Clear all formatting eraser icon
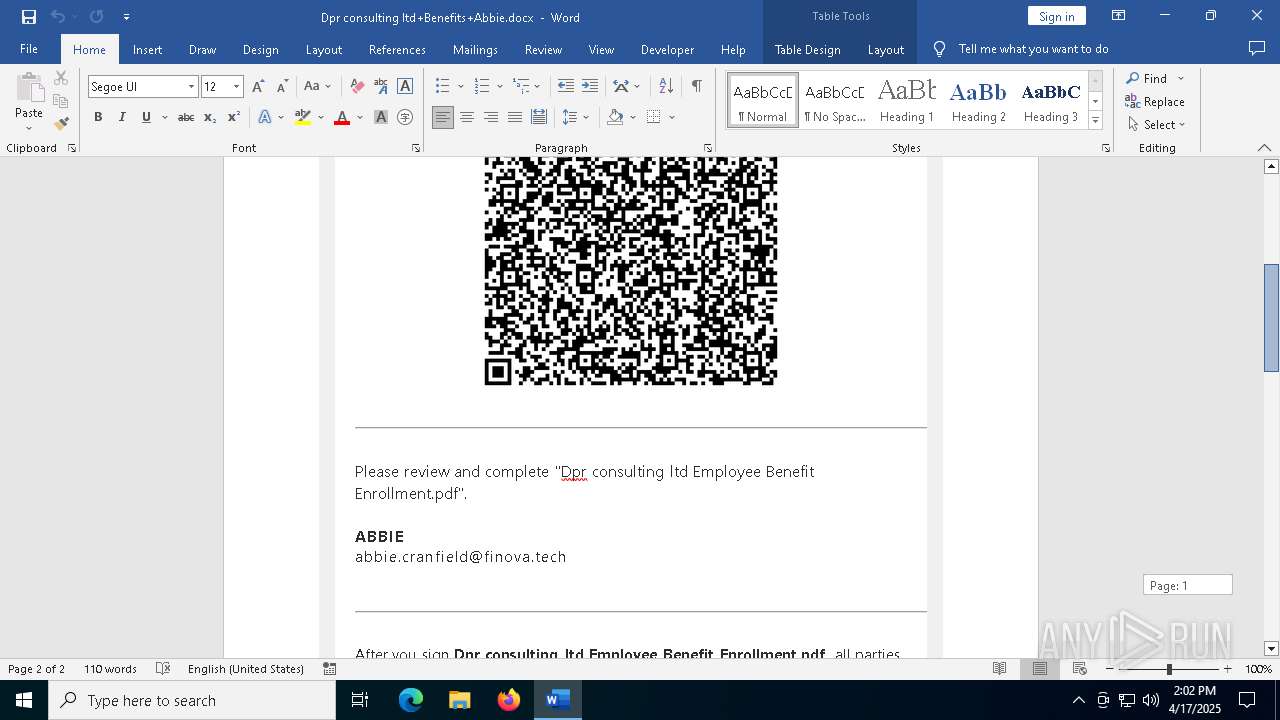Viewport: 1280px width, 720px height. click(357, 86)
